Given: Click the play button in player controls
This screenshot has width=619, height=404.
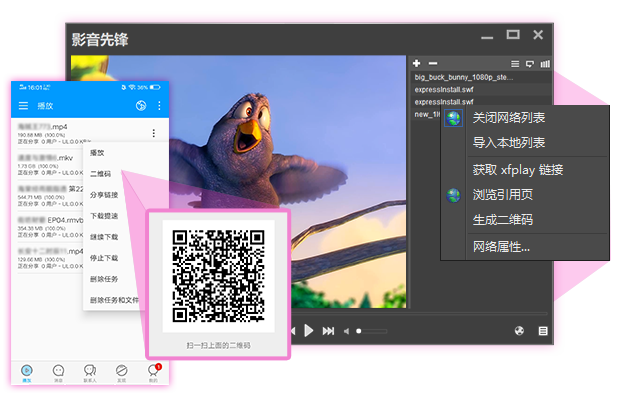Looking at the screenshot, I should 310,330.
